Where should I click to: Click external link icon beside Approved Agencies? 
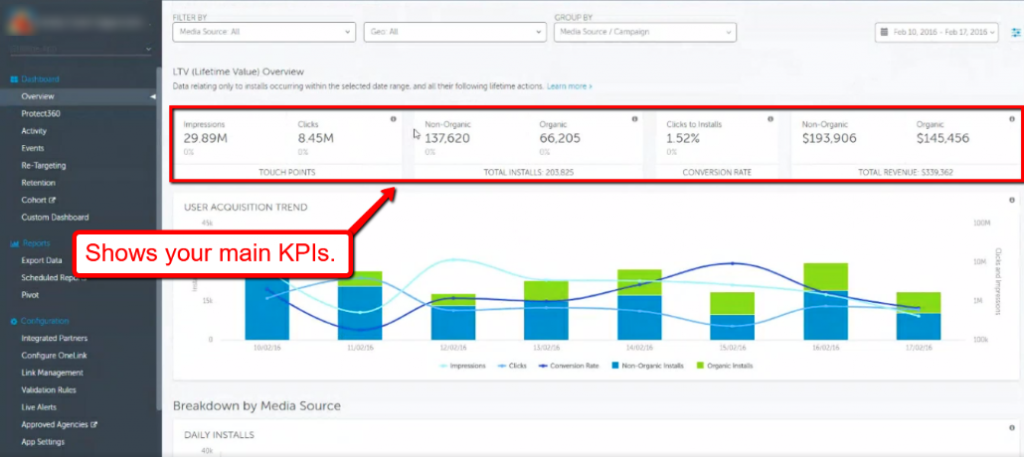(x=94, y=424)
